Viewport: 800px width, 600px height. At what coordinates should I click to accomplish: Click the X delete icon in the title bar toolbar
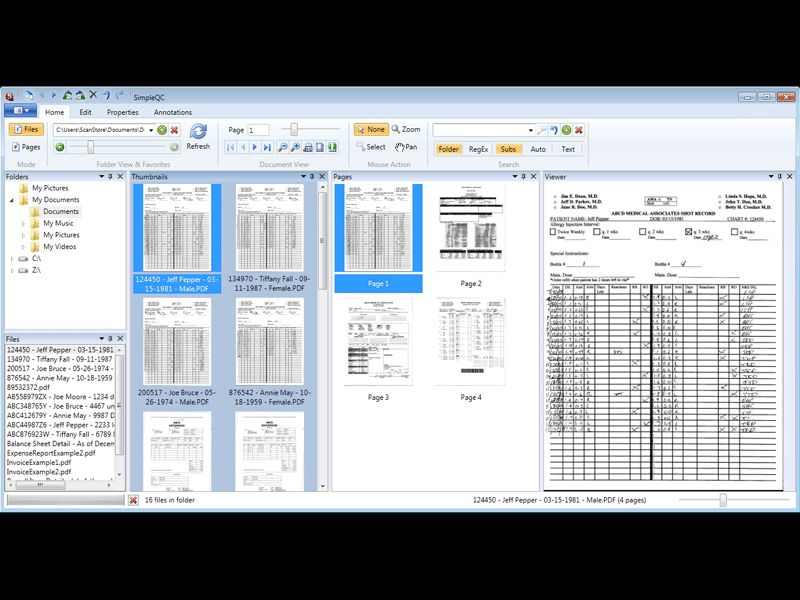pos(93,94)
